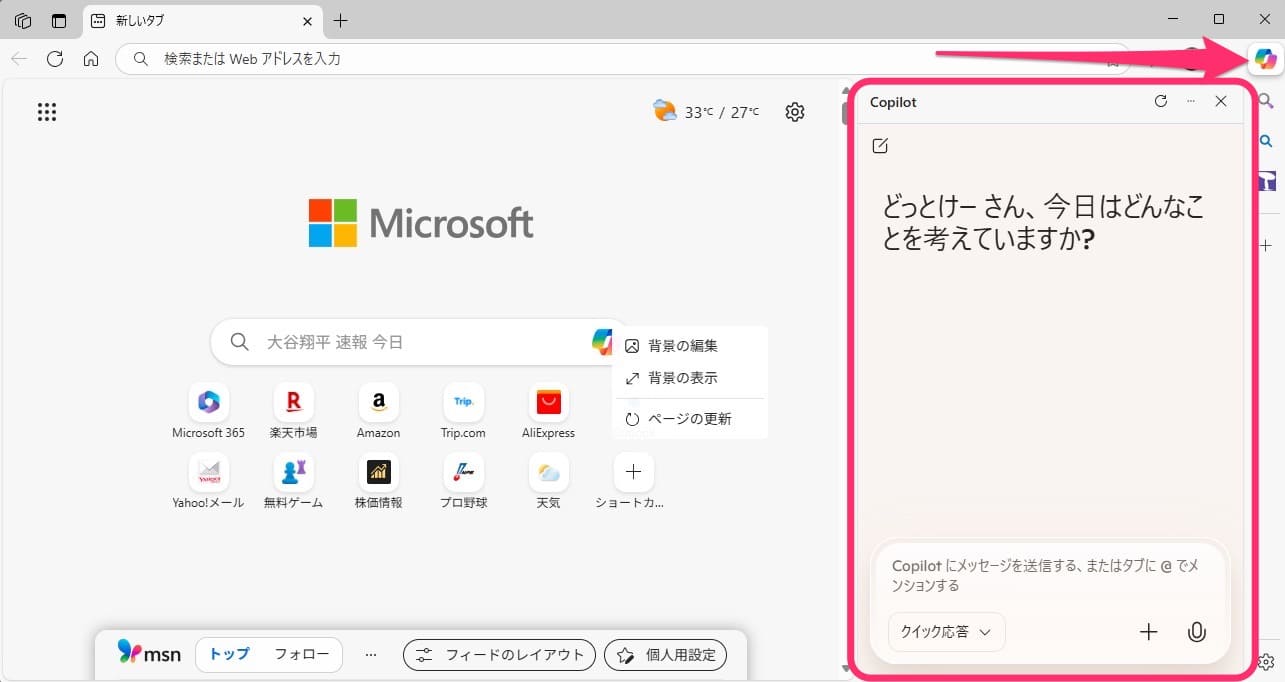Image resolution: width=1285 pixels, height=682 pixels.
Task: Open the Microsoft 365 shortcut
Action: [208, 411]
